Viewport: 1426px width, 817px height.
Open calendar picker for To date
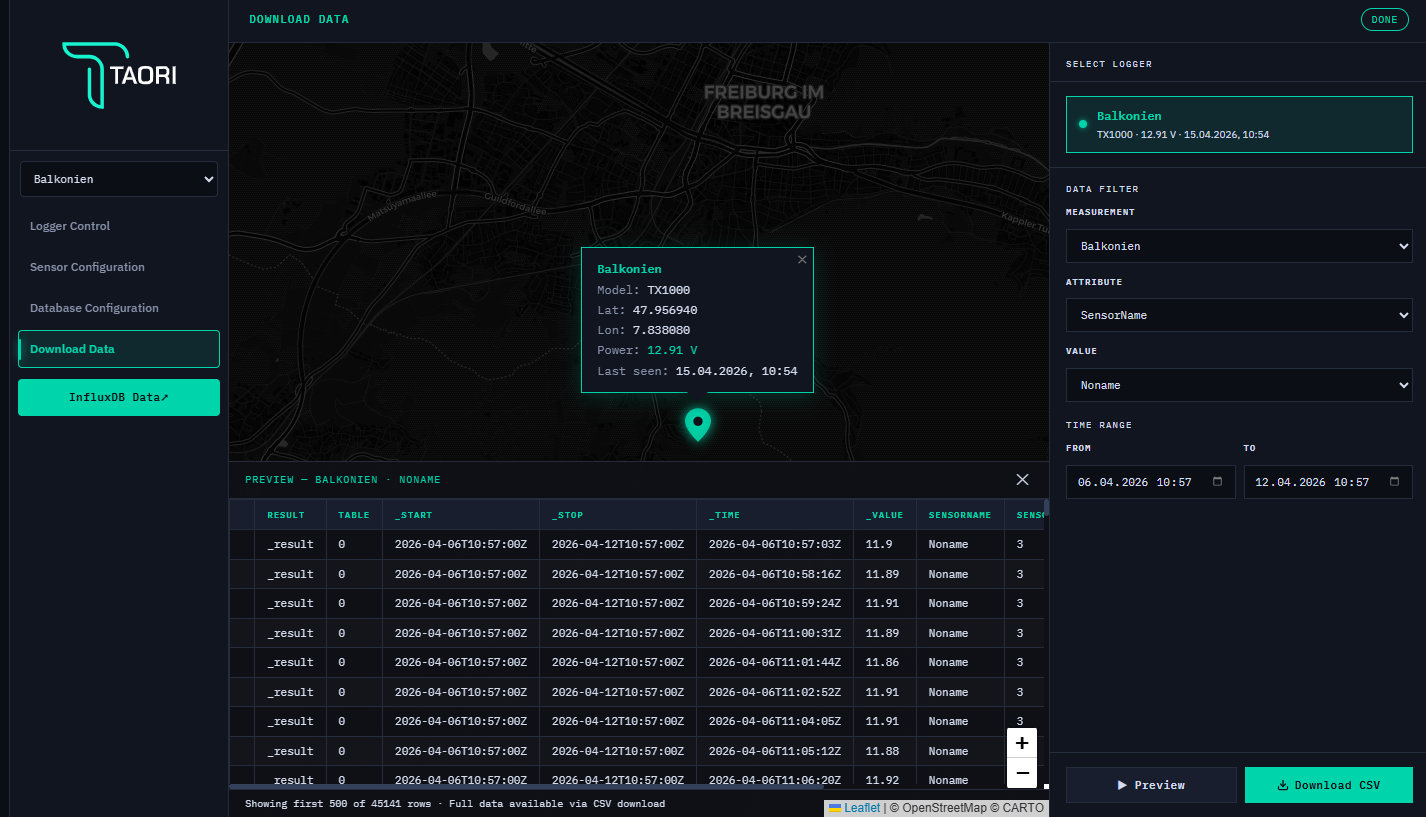coord(1395,482)
